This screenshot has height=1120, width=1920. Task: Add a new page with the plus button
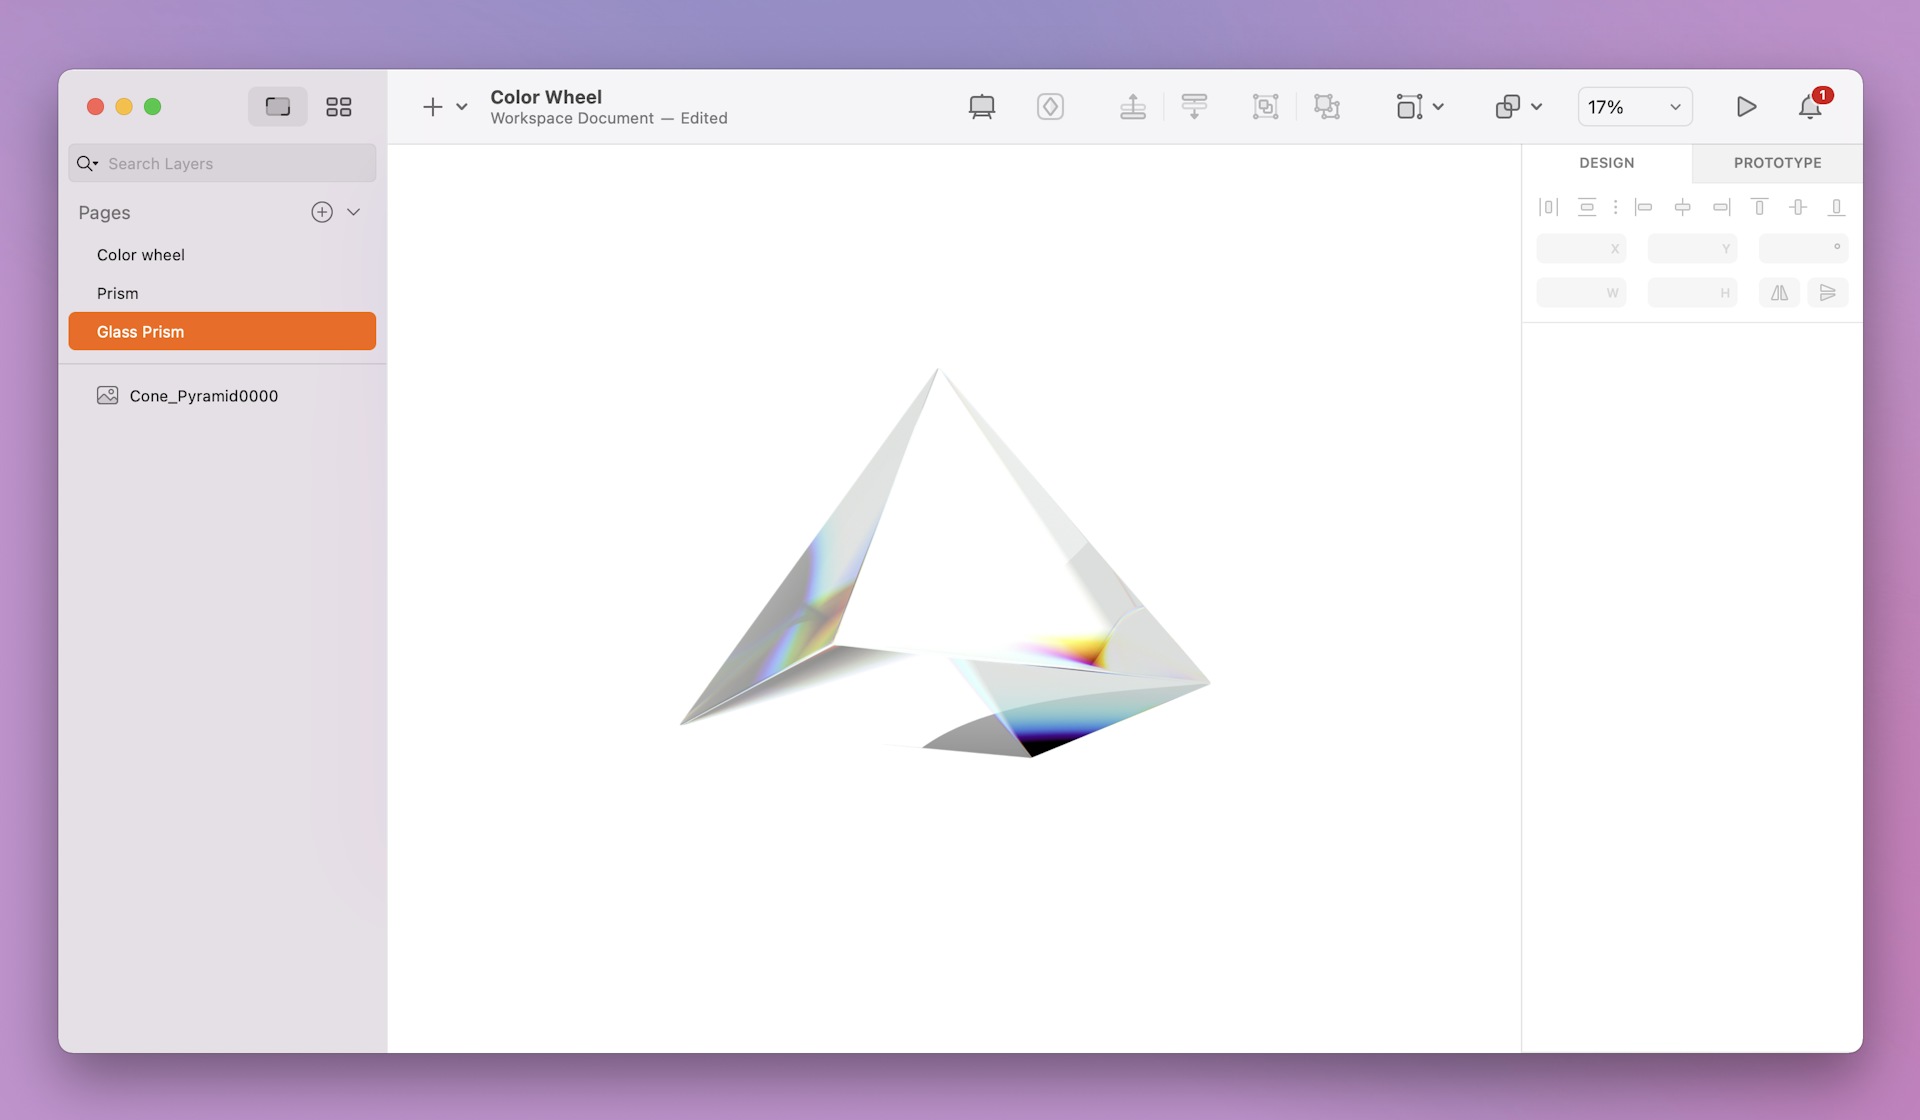pos(321,212)
